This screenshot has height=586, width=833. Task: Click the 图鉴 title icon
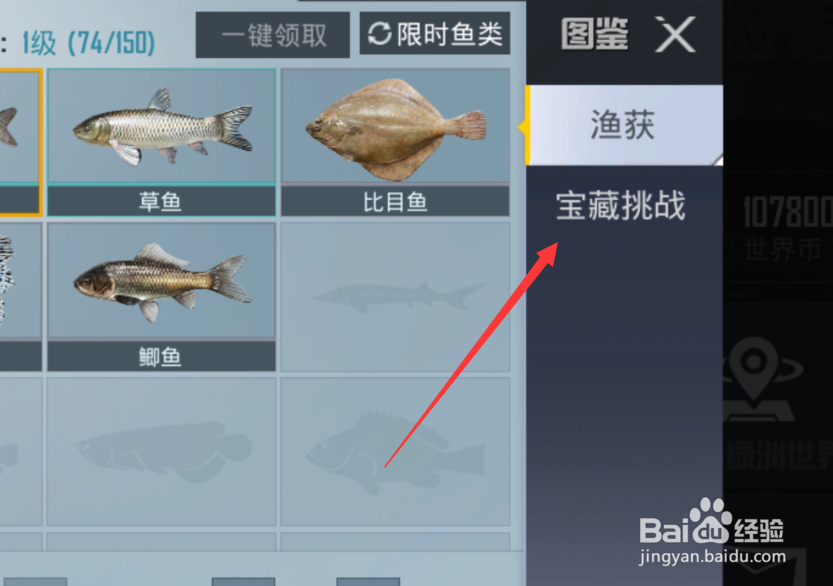pyautogui.click(x=594, y=35)
